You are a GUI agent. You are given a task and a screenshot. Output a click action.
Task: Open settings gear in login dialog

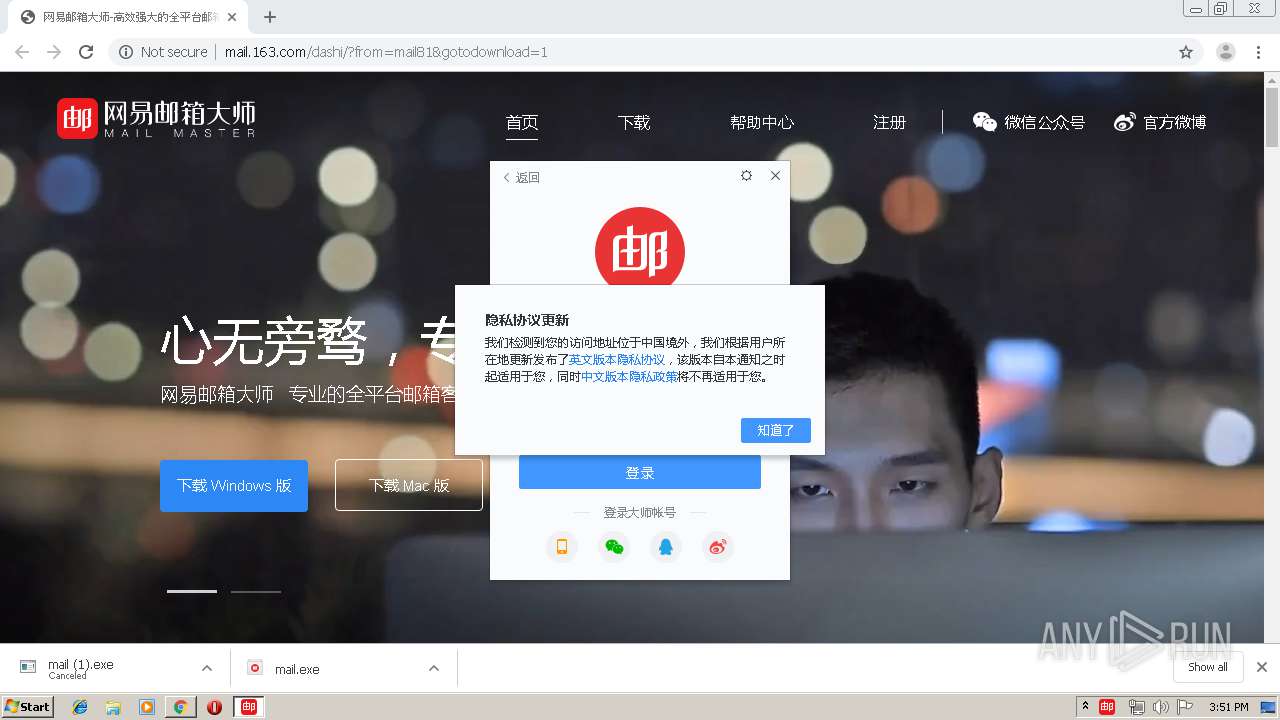pos(746,175)
